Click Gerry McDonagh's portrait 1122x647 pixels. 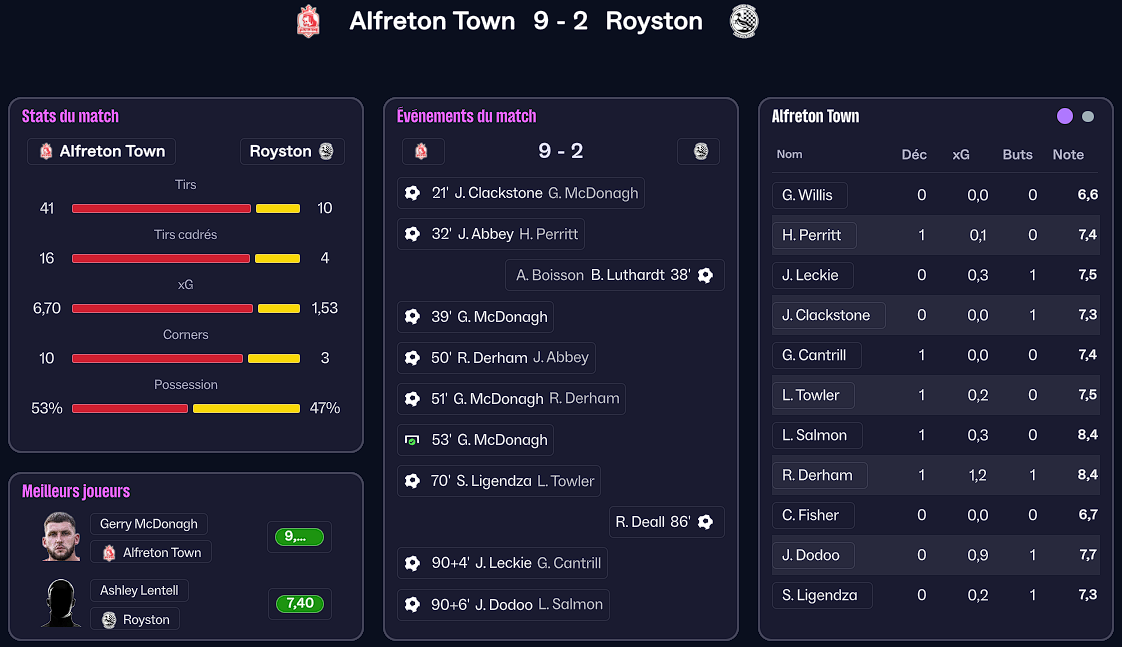pyautogui.click(x=61, y=537)
